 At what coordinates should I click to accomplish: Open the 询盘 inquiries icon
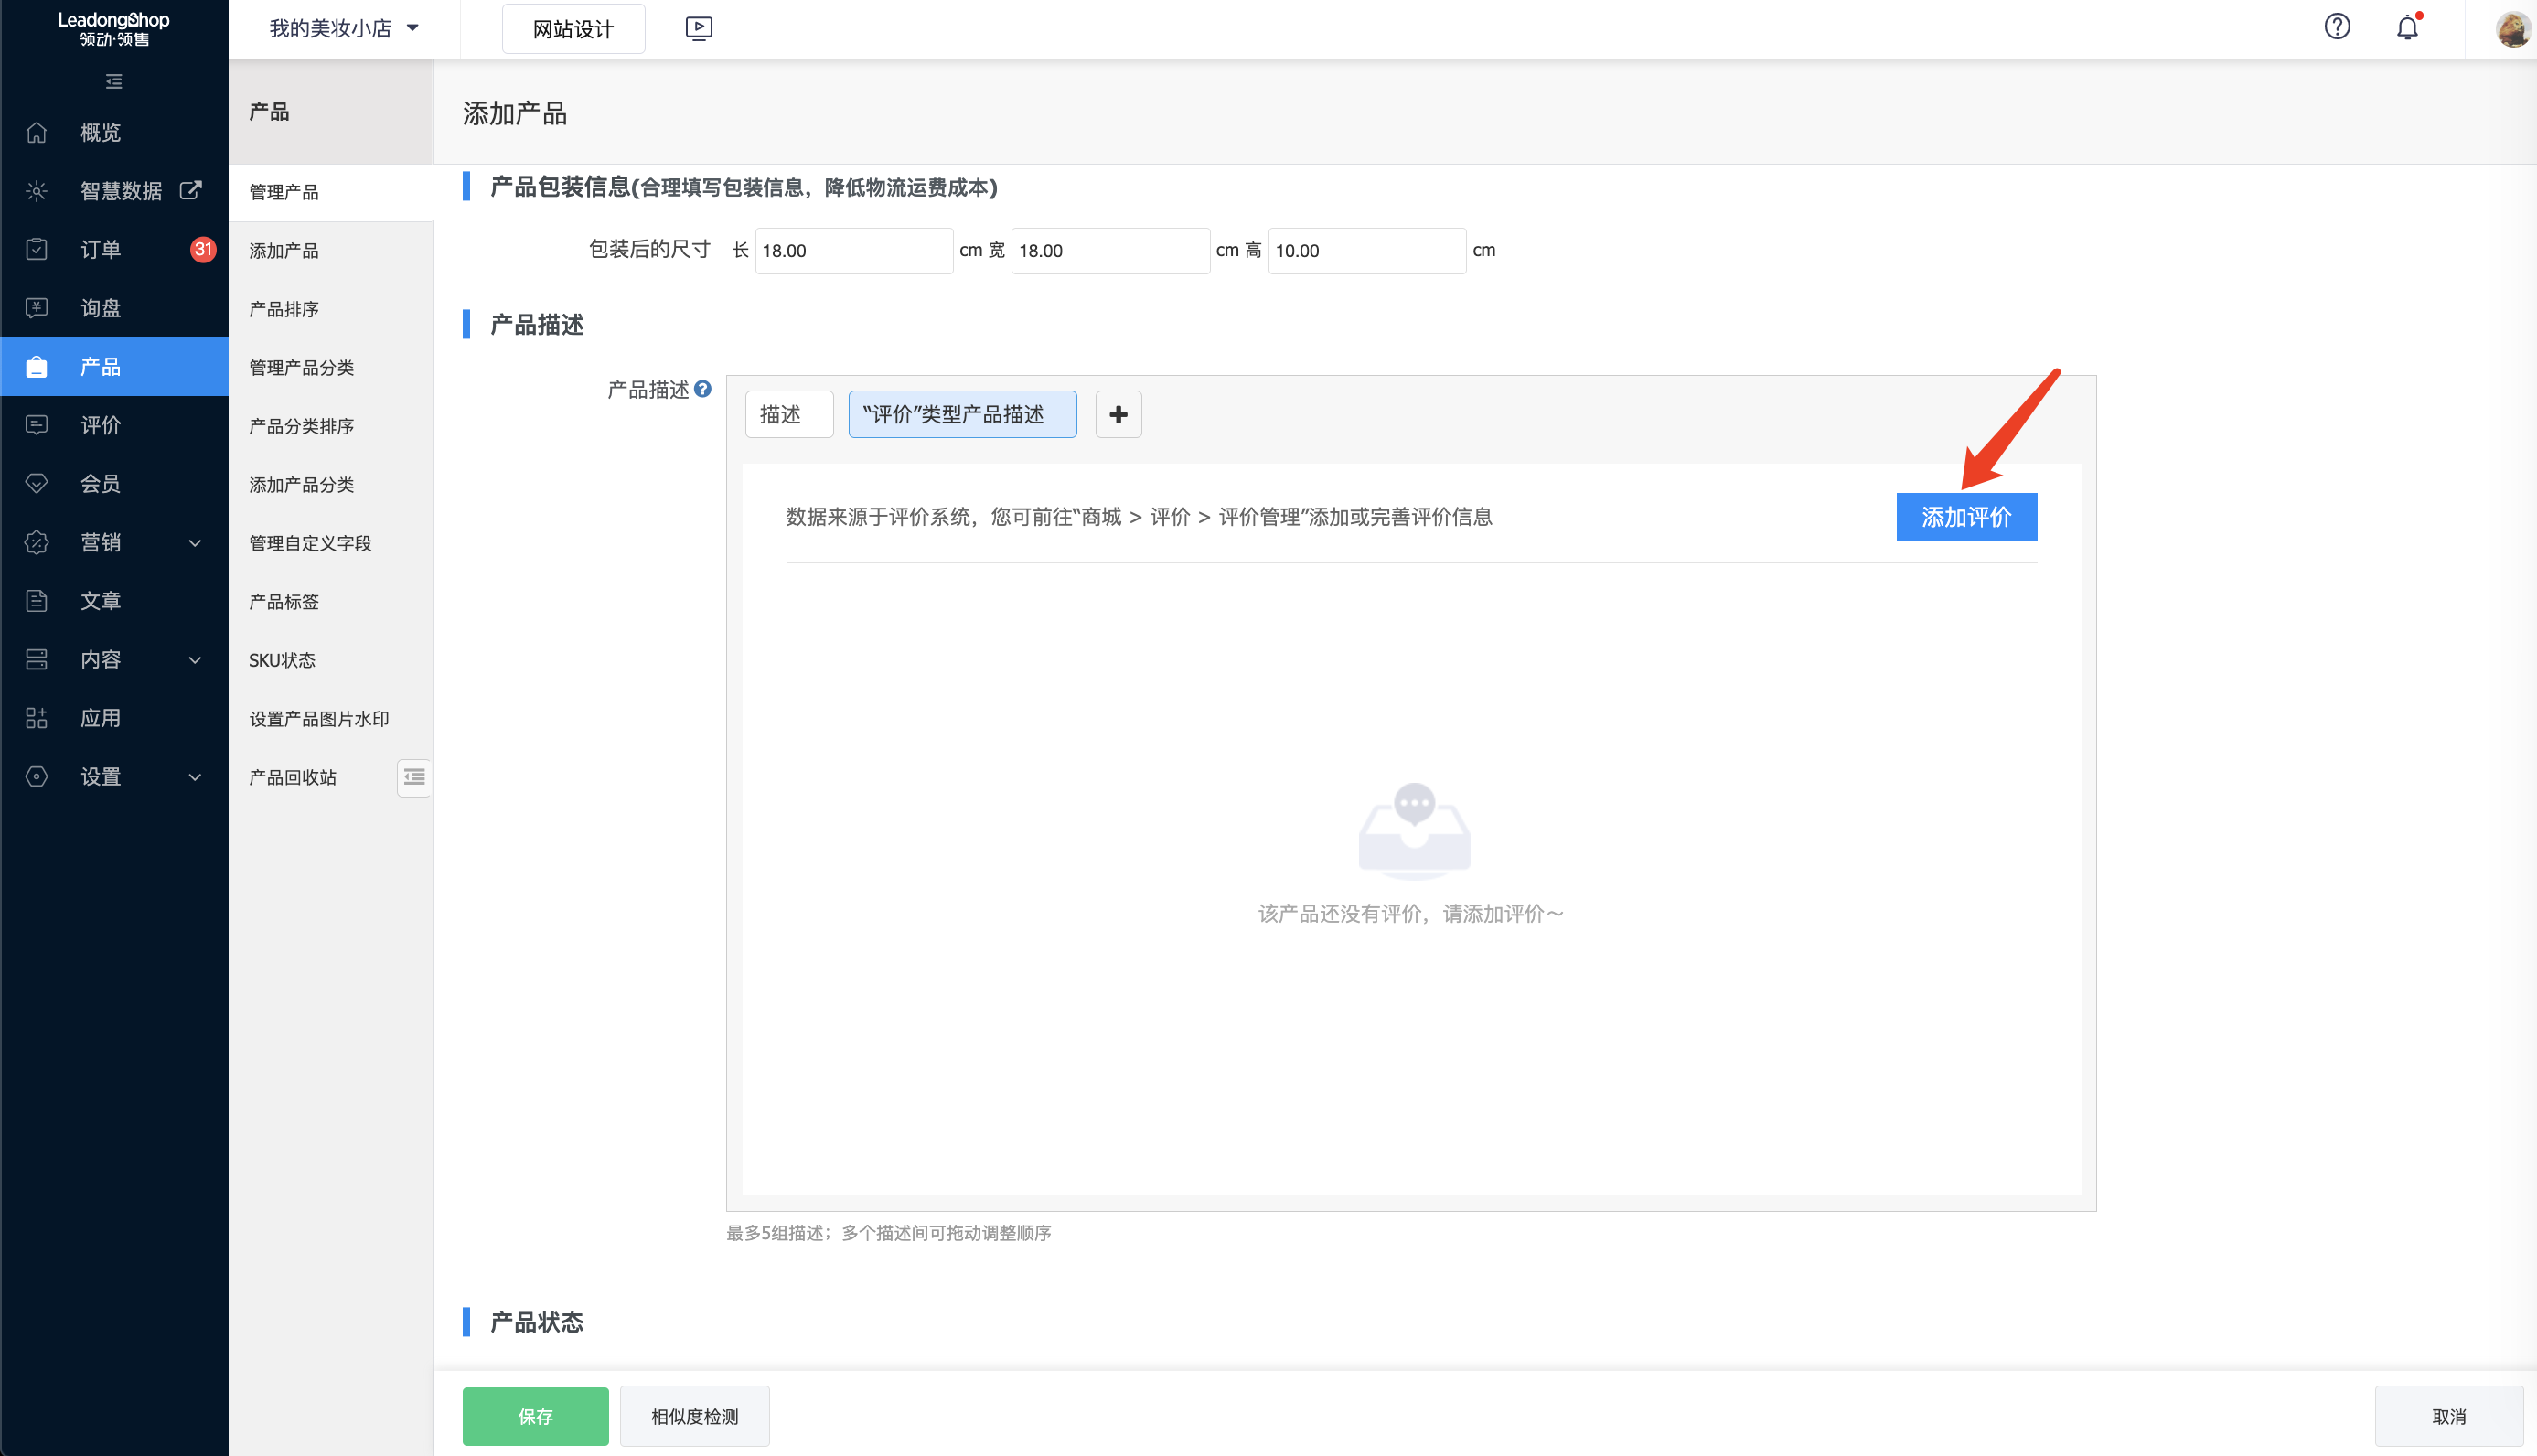click(36, 307)
